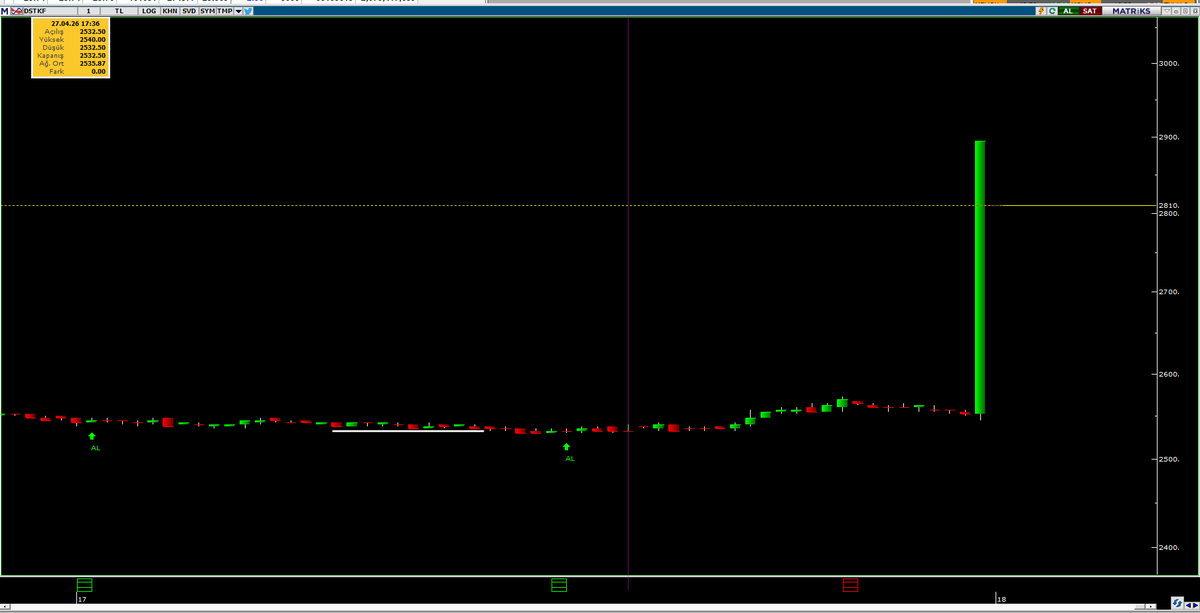Click the TL currency selector

(x=119, y=11)
